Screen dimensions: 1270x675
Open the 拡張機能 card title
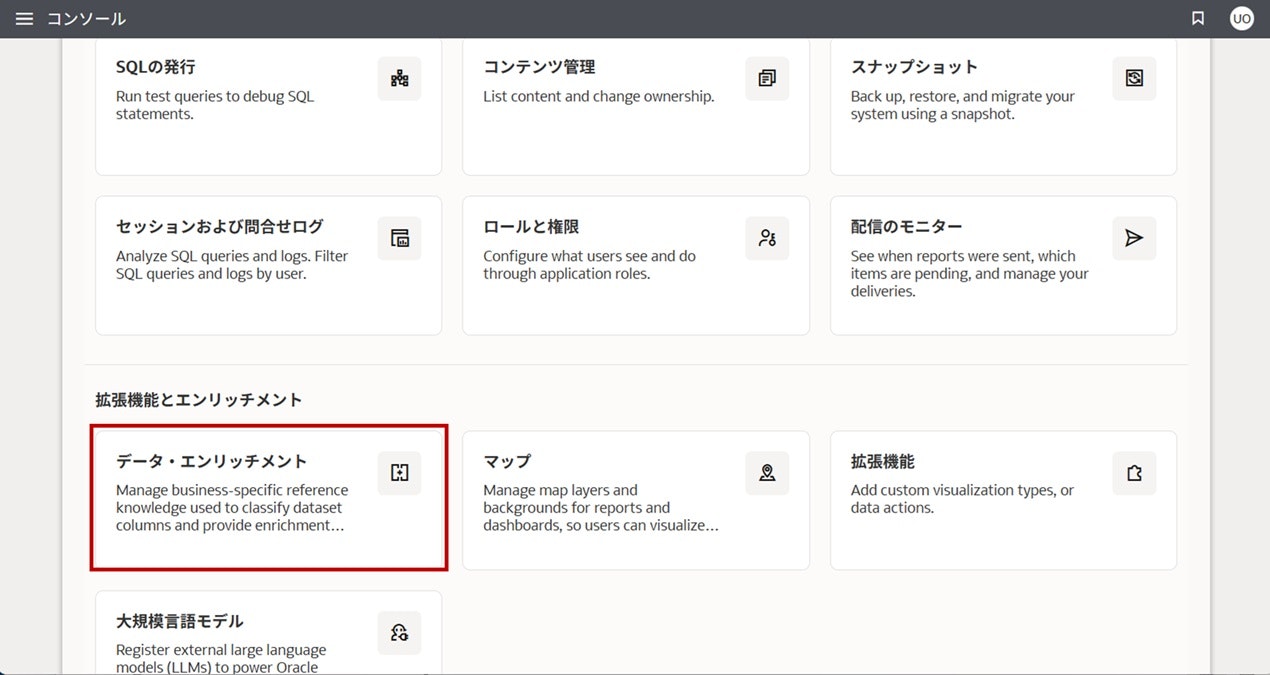(x=882, y=461)
